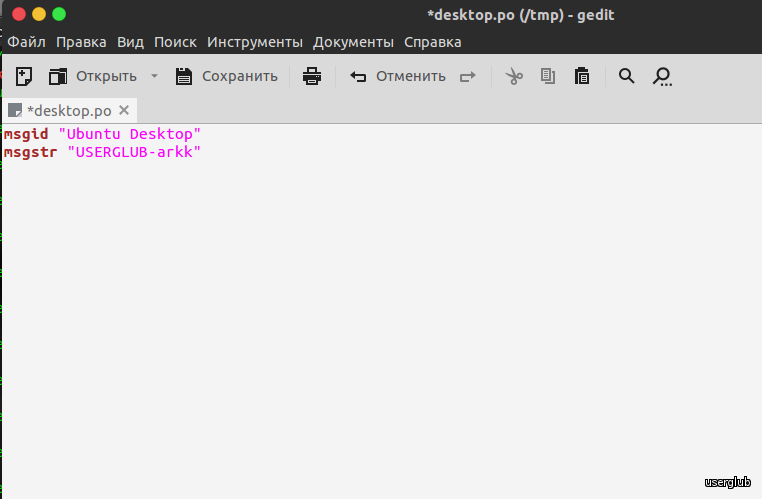This screenshot has width=762, height=499.
Task: Open search with magnifier icon
Action: (626, 76)
